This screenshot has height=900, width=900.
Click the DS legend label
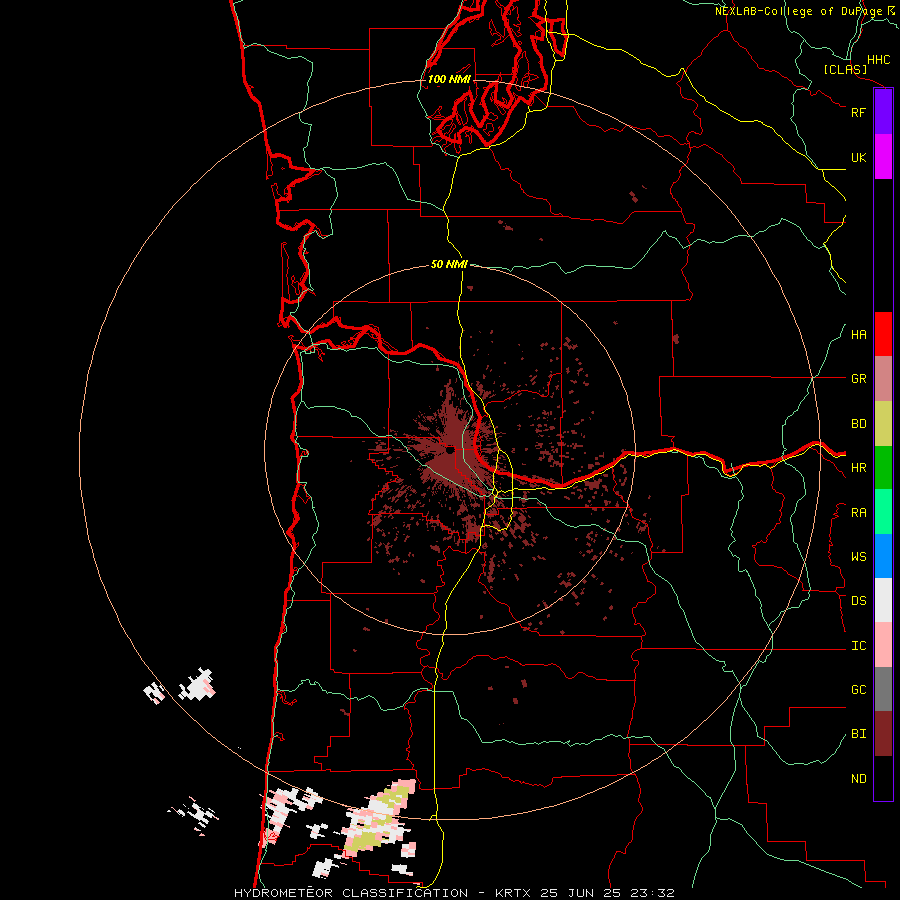tap(858, 601)
